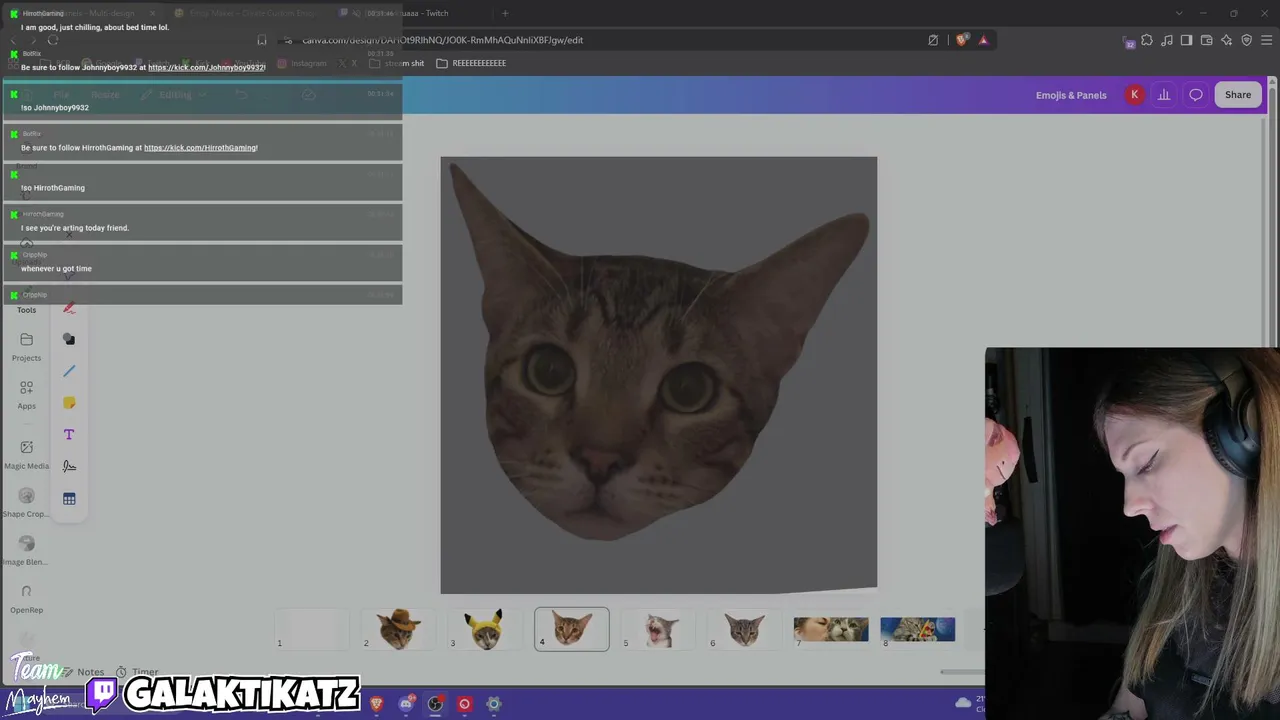This screenshot has width=1280, height=720.
Task: Click the Brave Rewards triangle icon
Action: 984,40
